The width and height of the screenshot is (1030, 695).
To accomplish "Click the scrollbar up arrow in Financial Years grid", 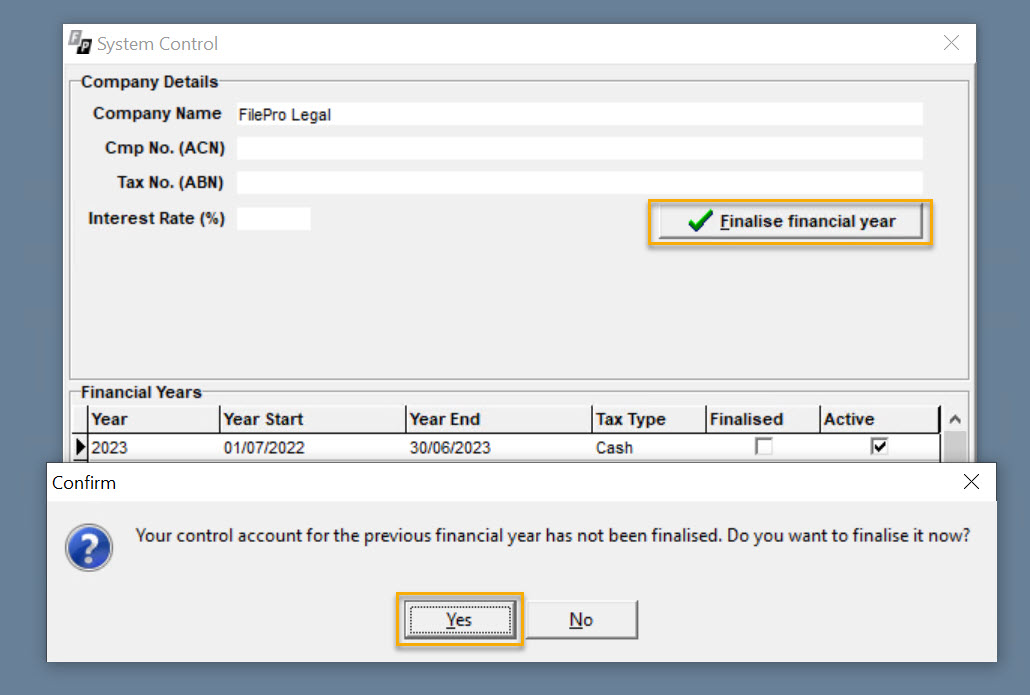I will (953, 418).
